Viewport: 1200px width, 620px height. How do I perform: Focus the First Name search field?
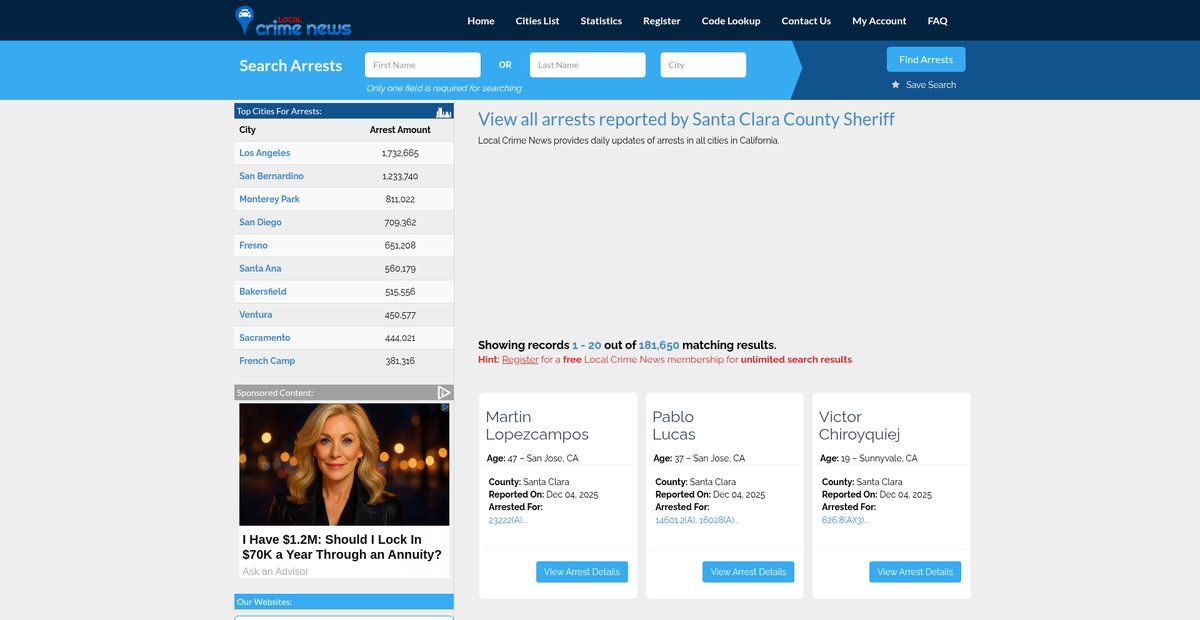tap(423, 65)
